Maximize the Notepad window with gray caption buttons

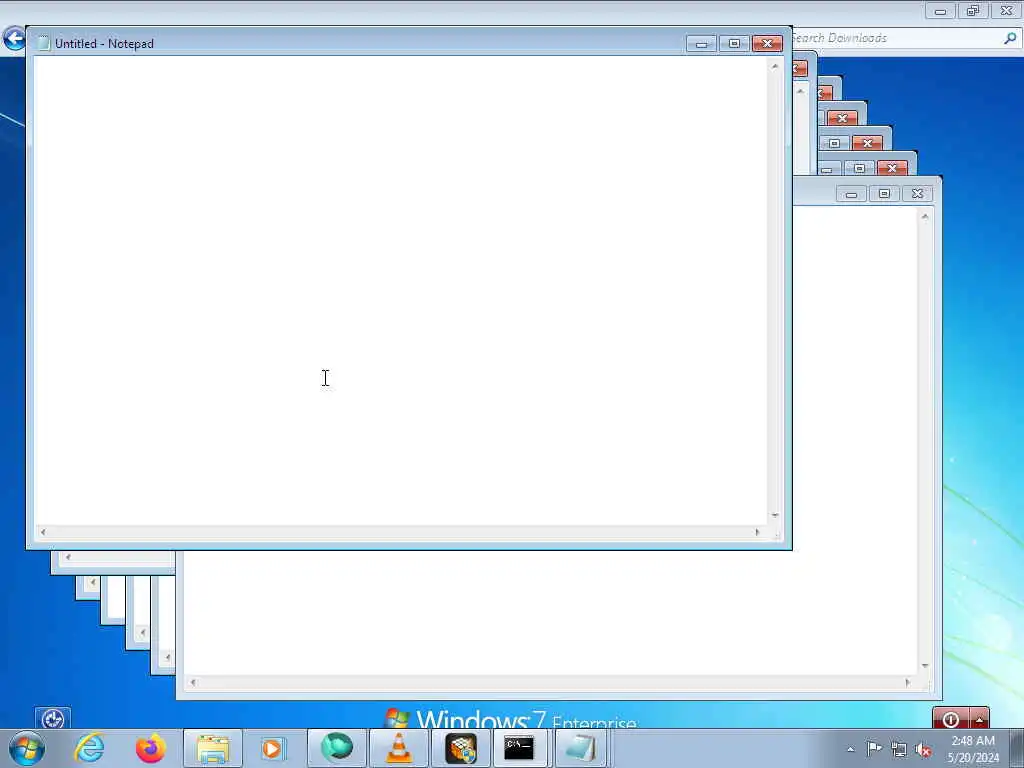(x=884, y=194)
